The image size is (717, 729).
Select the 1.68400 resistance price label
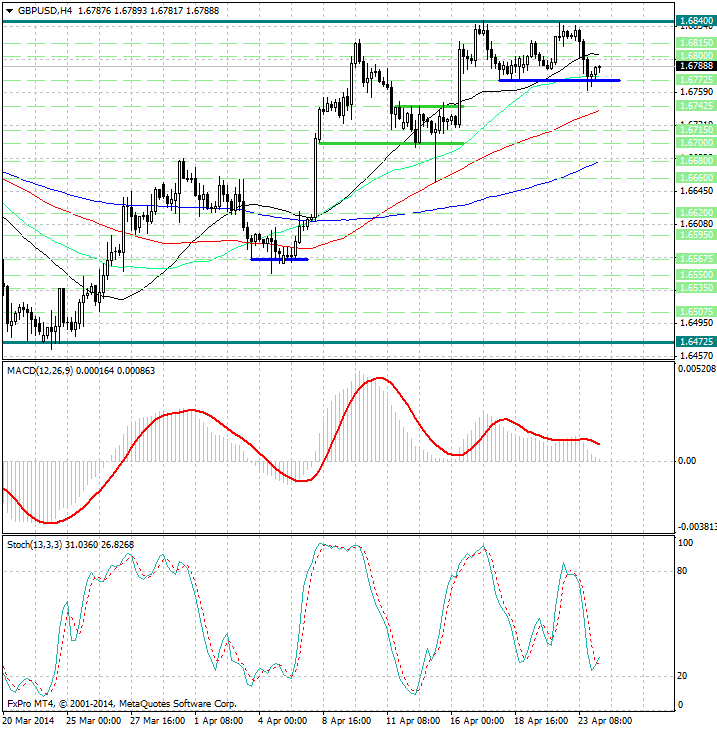click(696, 21)
